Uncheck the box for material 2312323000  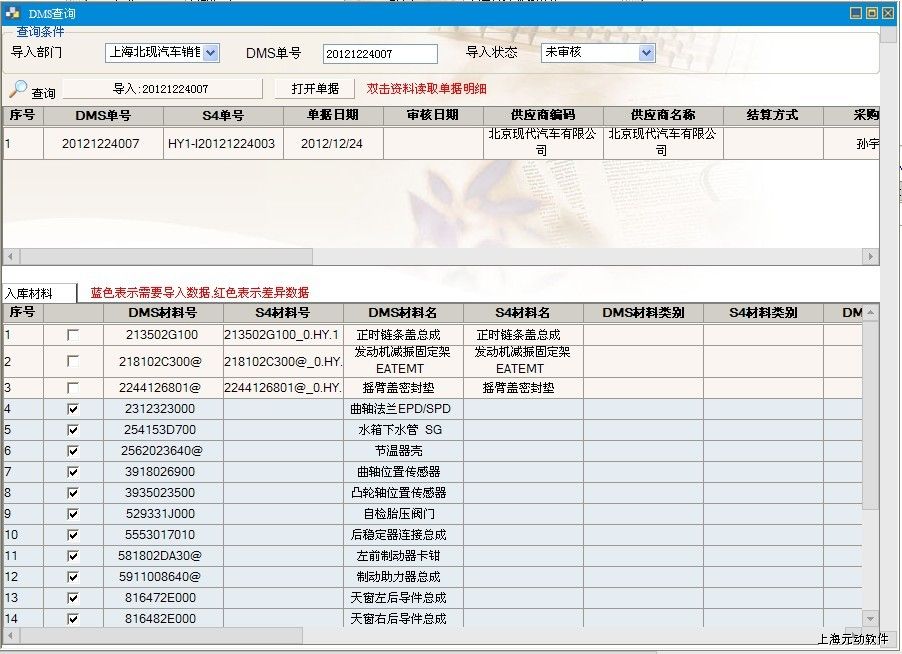pos(73,409)
